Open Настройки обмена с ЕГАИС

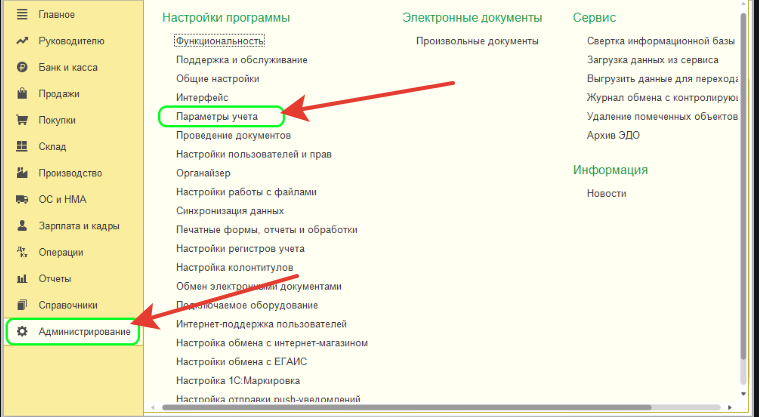pyautogui.click(x=242, y=362)
